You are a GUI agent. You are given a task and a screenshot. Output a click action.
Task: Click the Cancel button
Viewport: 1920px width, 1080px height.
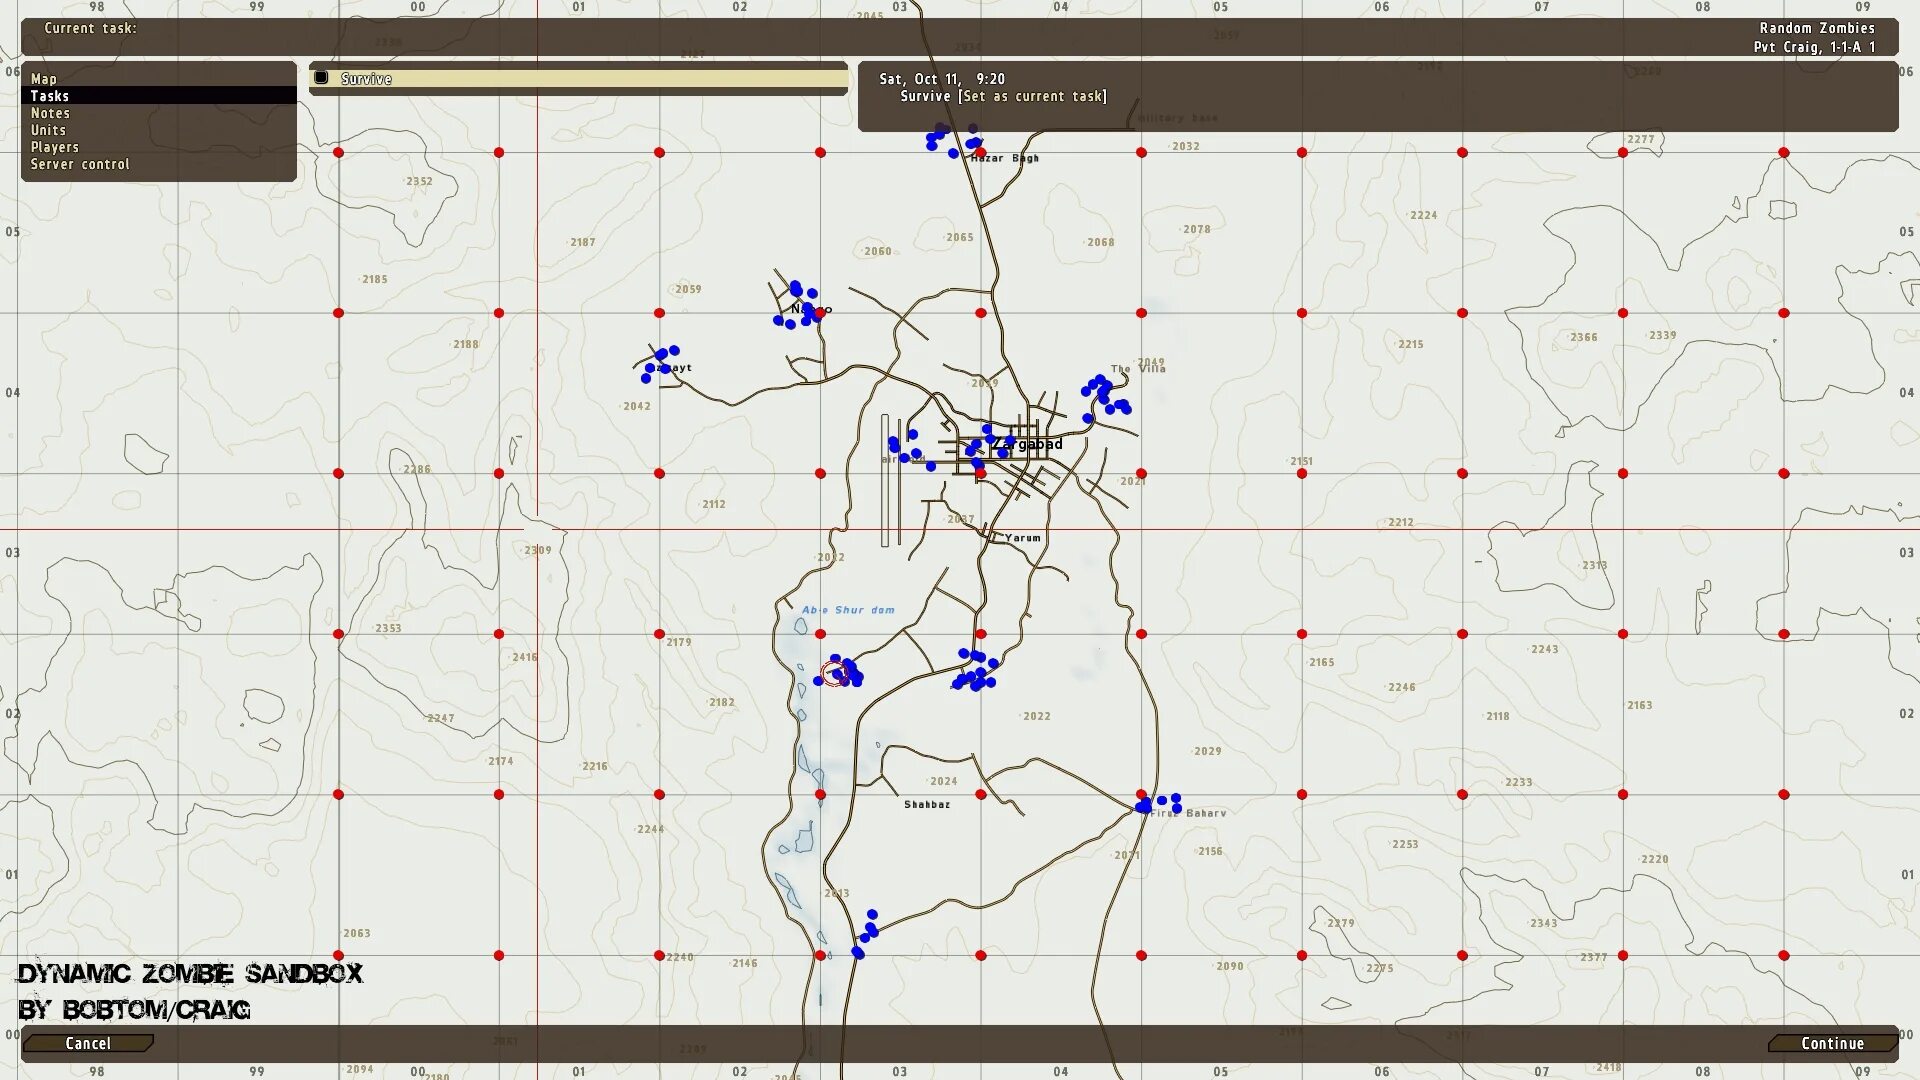[88, 1043]
